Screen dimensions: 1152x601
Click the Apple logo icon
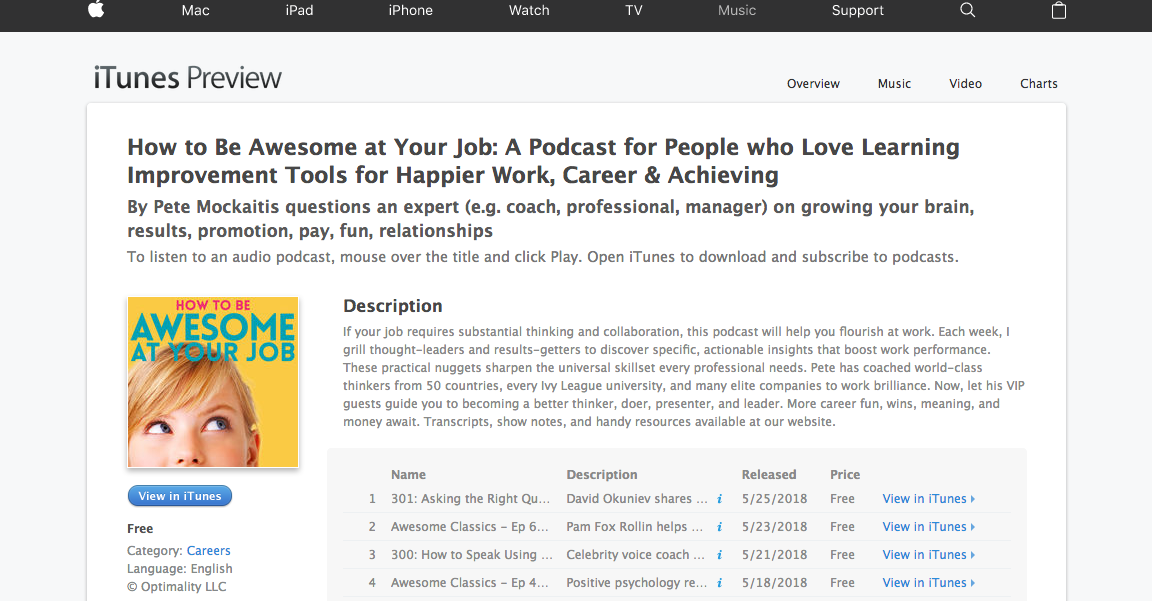[96, 10]
